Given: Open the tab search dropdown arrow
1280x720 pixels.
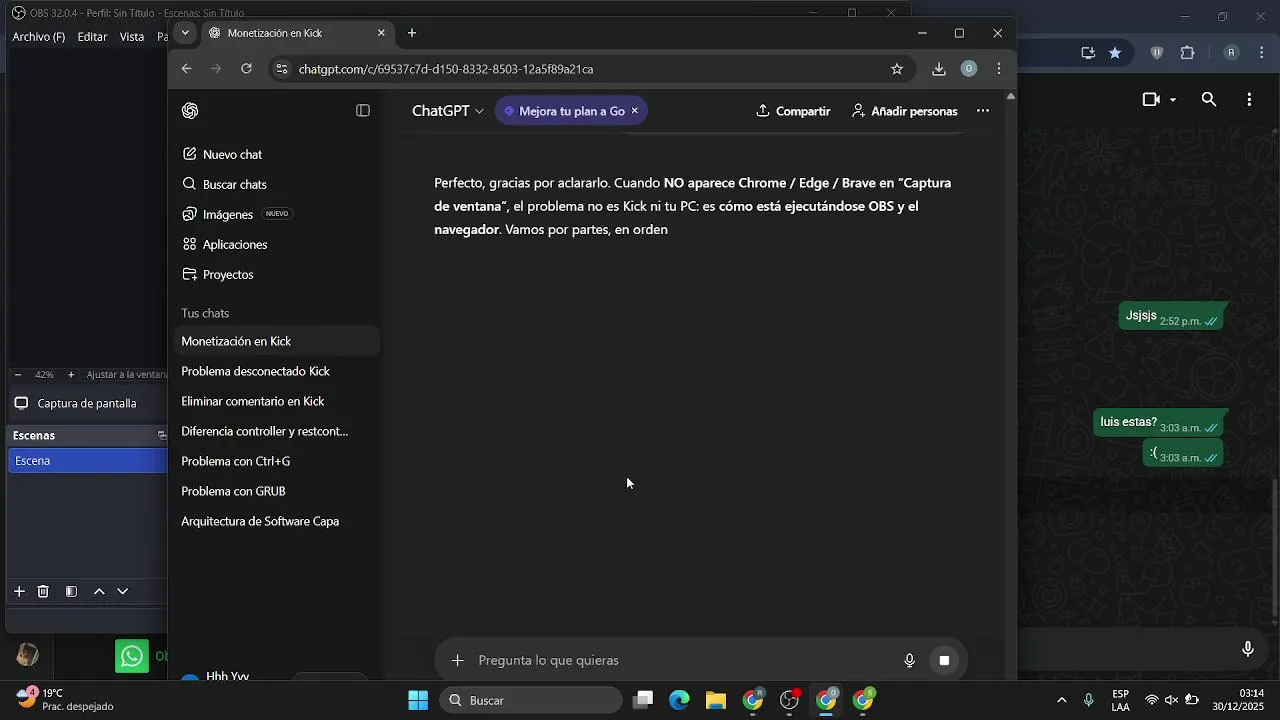Looking at the screenshot, I should (185, 33).
